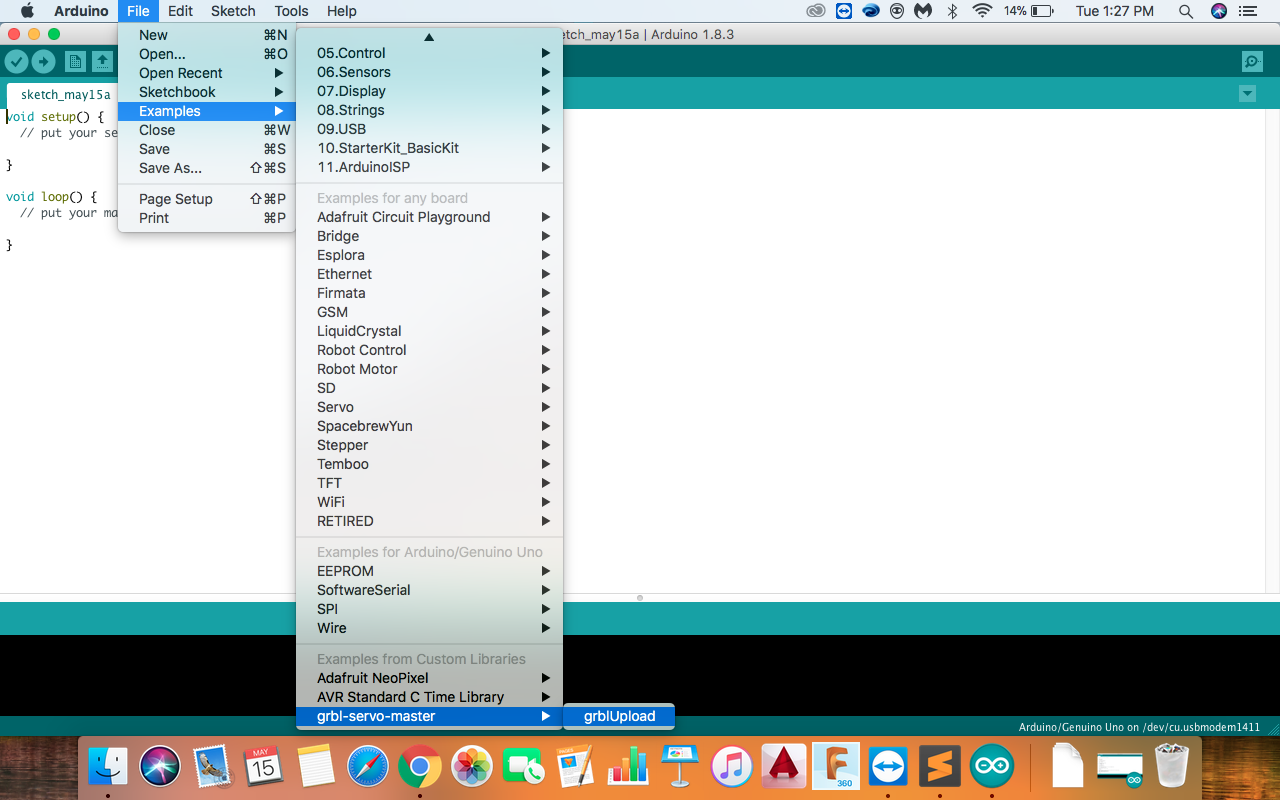Expand the LiquidCrystal examples submenu
Image resolution: width=1280 pixels, height=800 pixels.
pyautogui.click(x=429, y=331)
